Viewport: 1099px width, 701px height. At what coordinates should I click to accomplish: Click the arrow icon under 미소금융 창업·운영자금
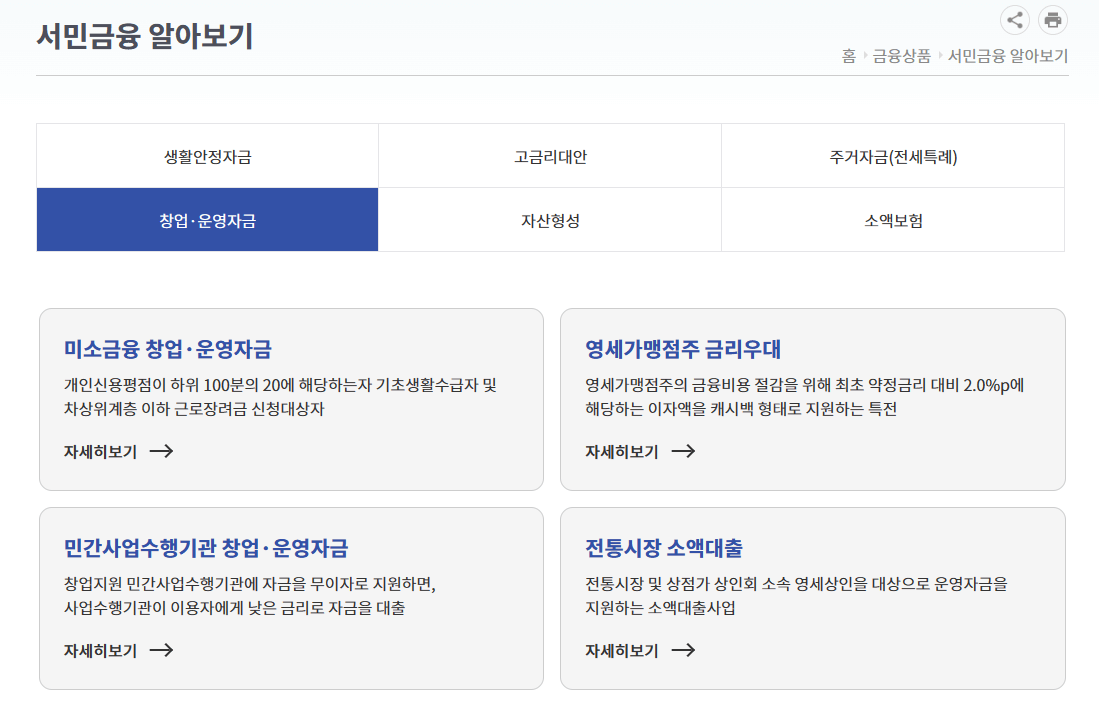[x=163, y=452]
